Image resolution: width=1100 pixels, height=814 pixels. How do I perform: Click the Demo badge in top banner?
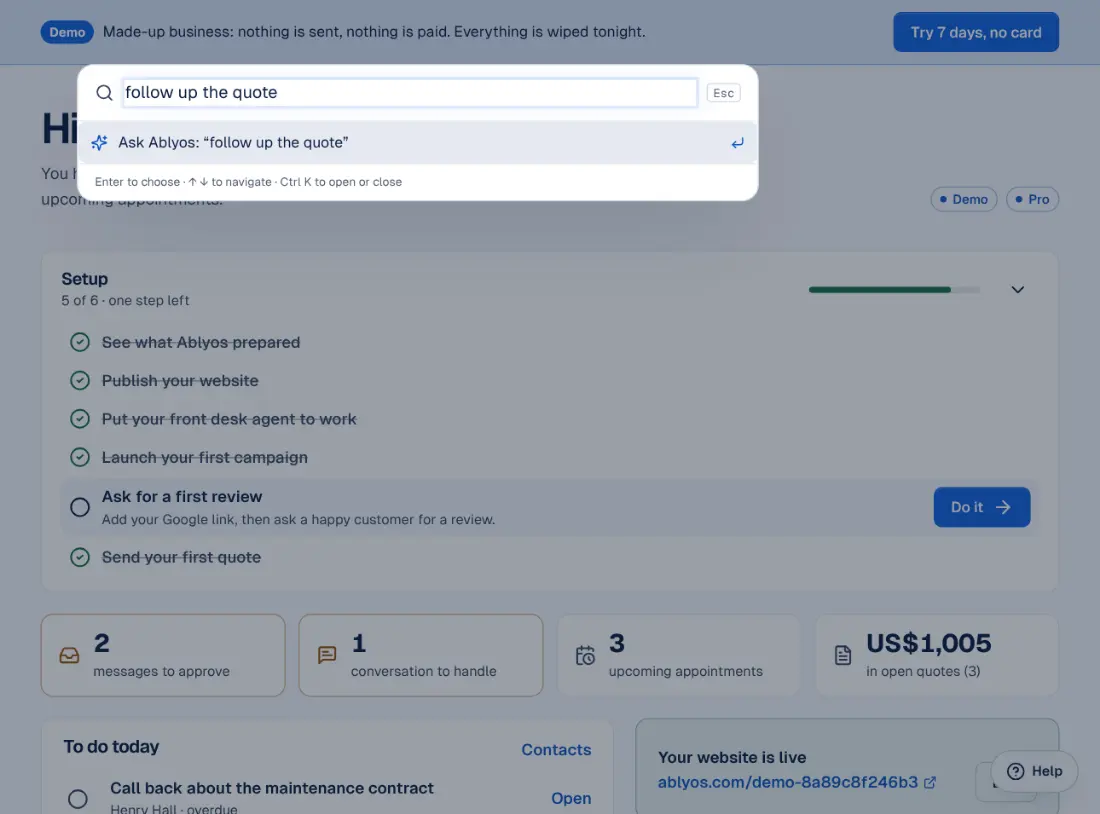pos(67,32)
